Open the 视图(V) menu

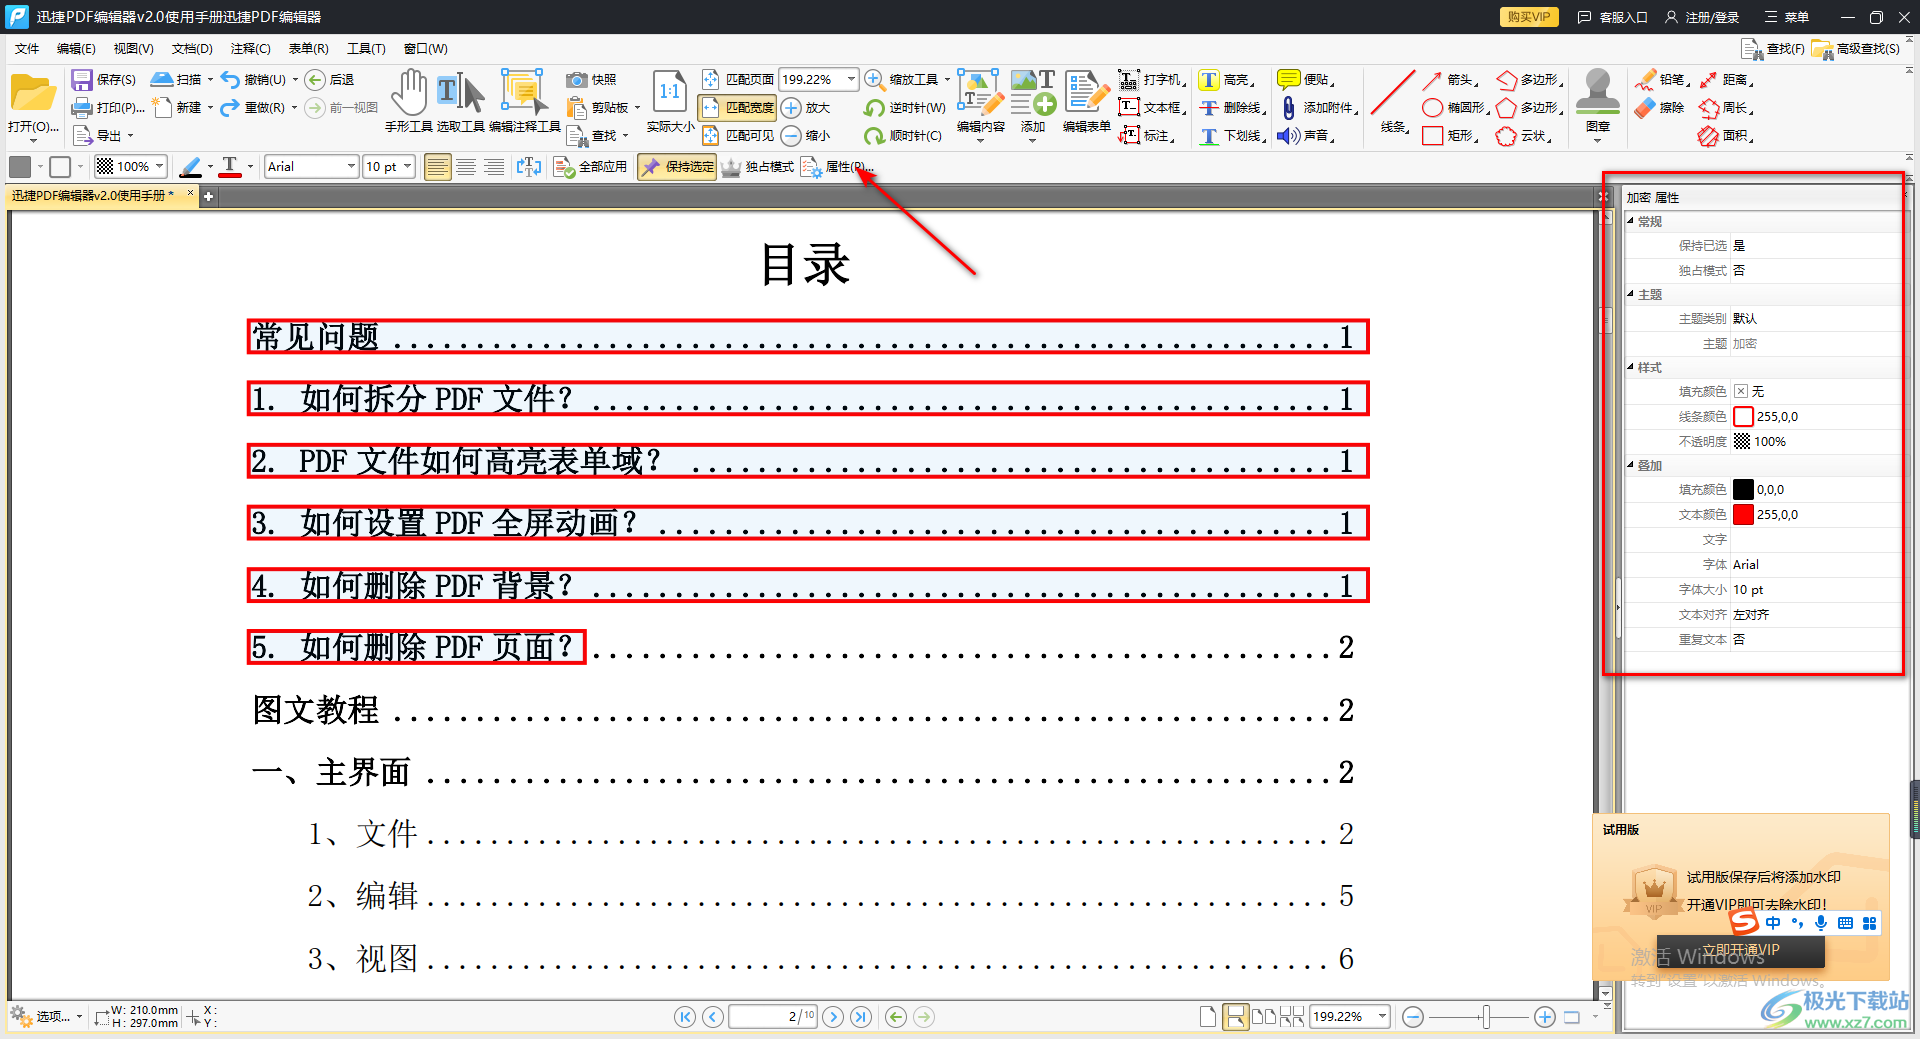(133, 49)
